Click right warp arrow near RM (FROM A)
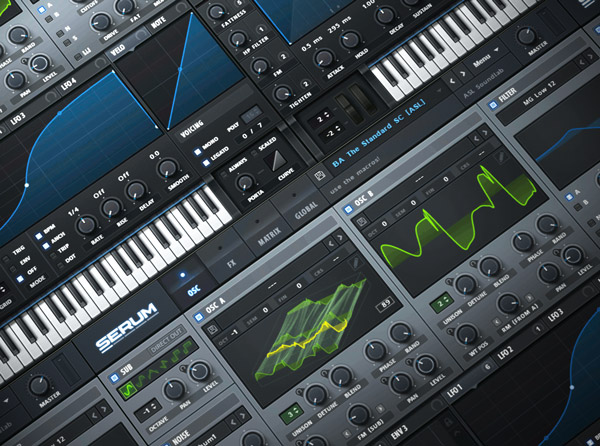600x446 pixels. [530, 297]
